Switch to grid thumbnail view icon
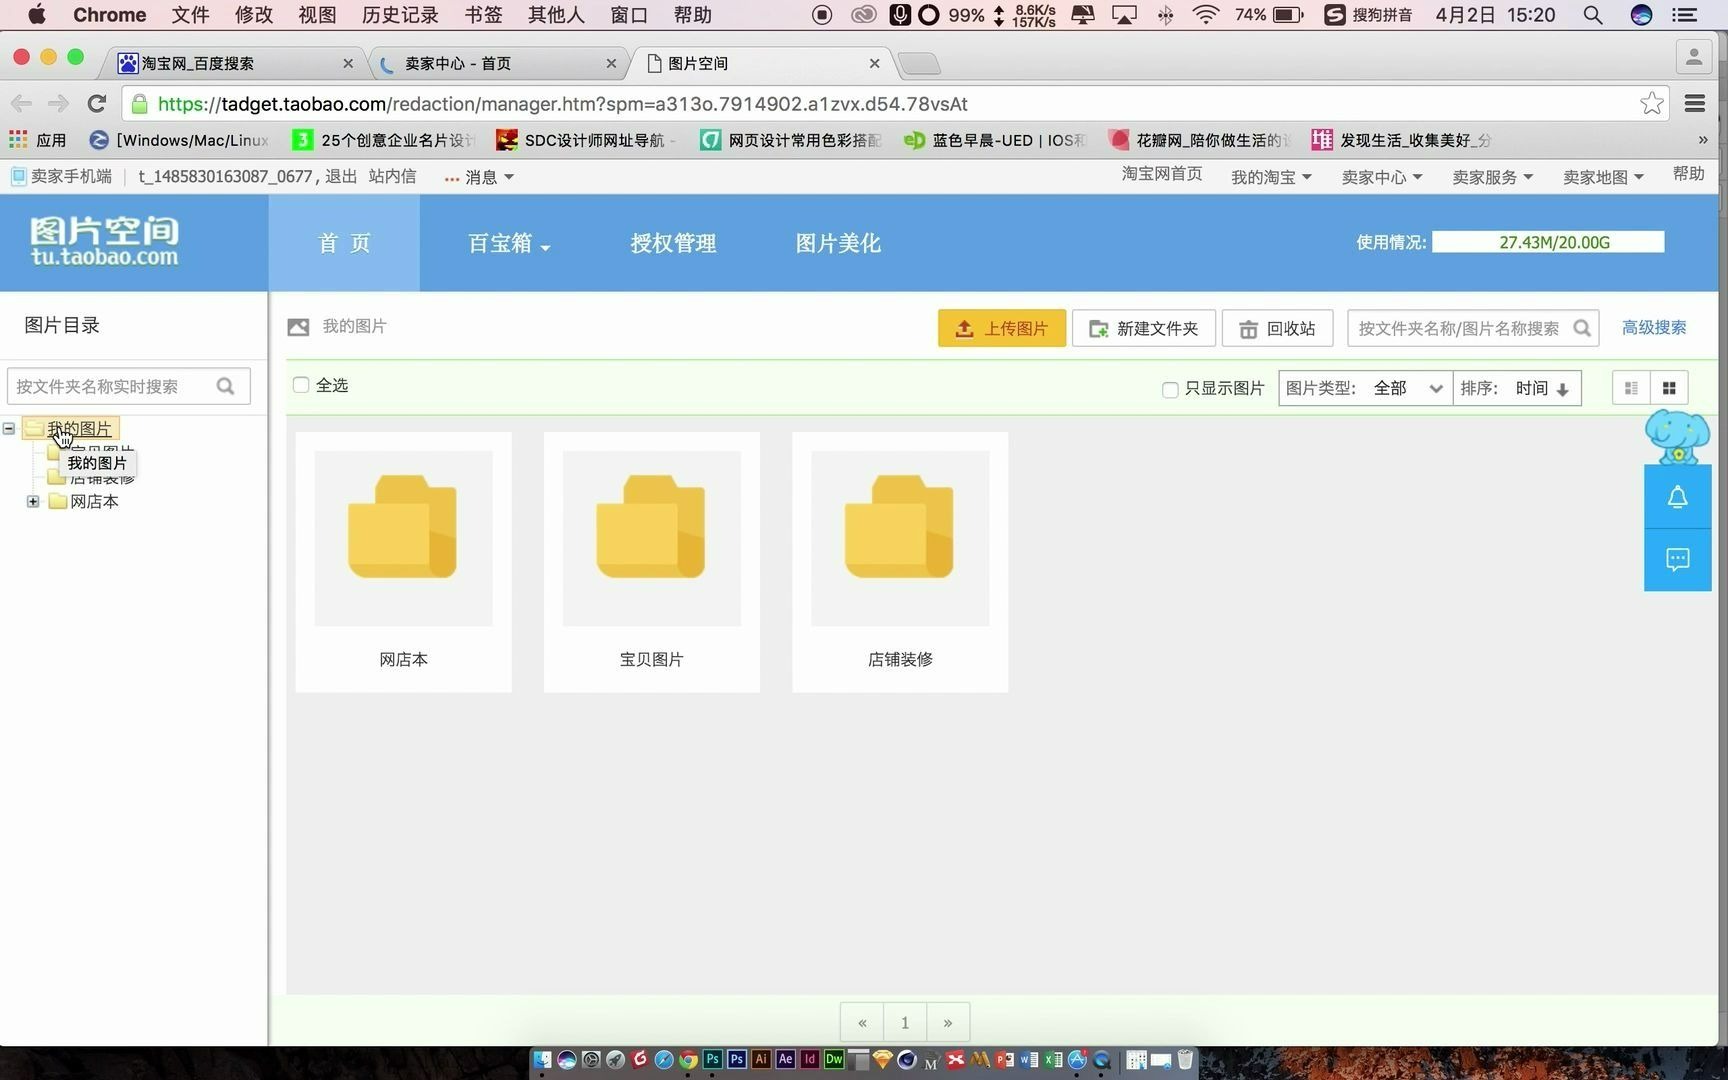Image resolution: width=1728 pixels, height=1080 pixels. click(1669, 388)
